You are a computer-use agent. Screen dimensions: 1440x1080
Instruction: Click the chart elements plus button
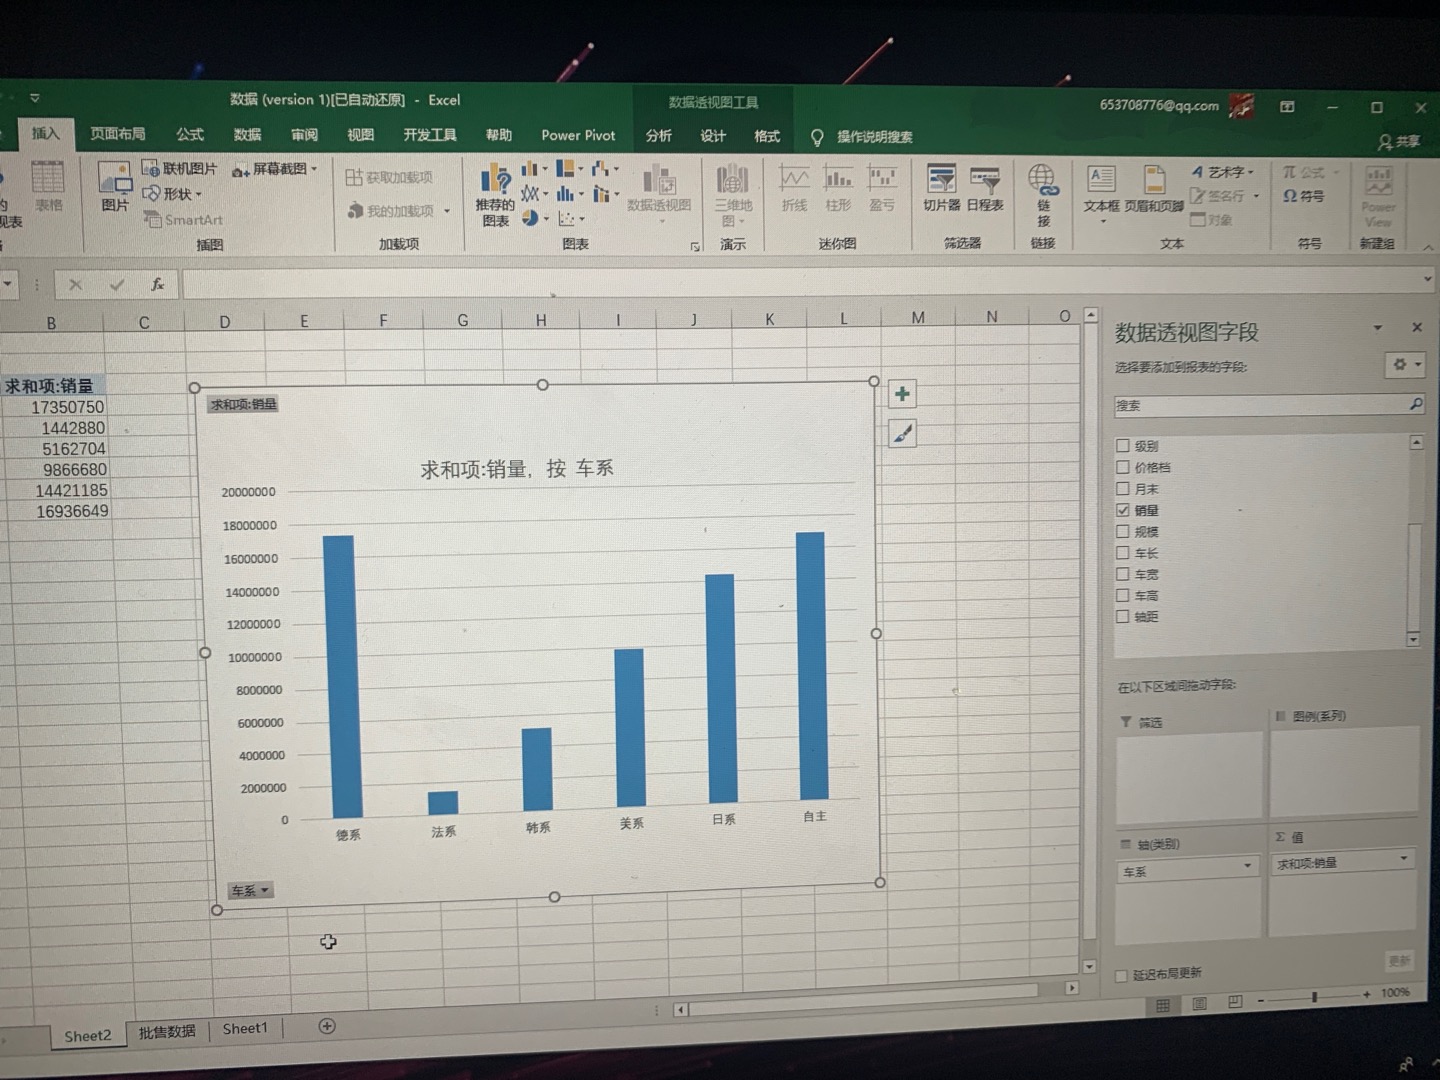[x=902, y=394]
